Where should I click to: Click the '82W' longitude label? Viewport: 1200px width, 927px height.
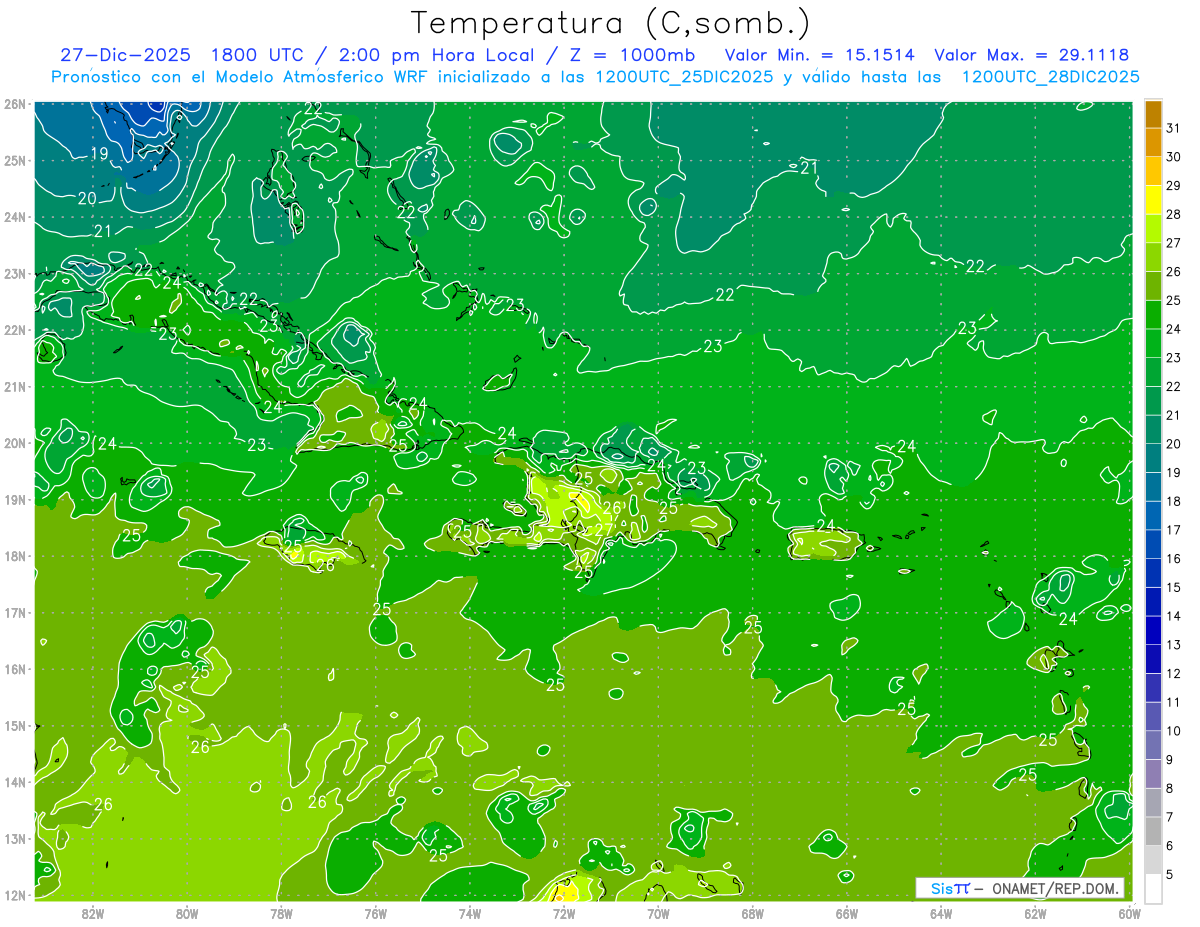point(93,913)
